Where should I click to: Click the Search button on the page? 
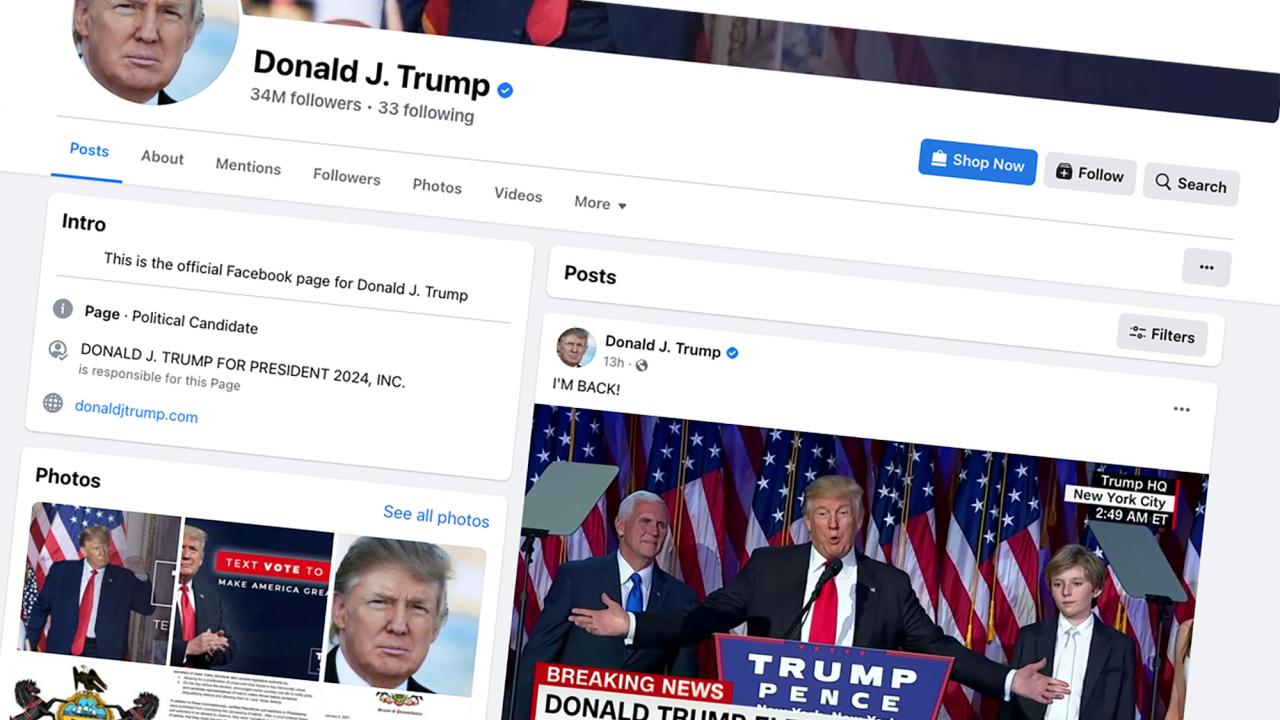[1191, 184]
